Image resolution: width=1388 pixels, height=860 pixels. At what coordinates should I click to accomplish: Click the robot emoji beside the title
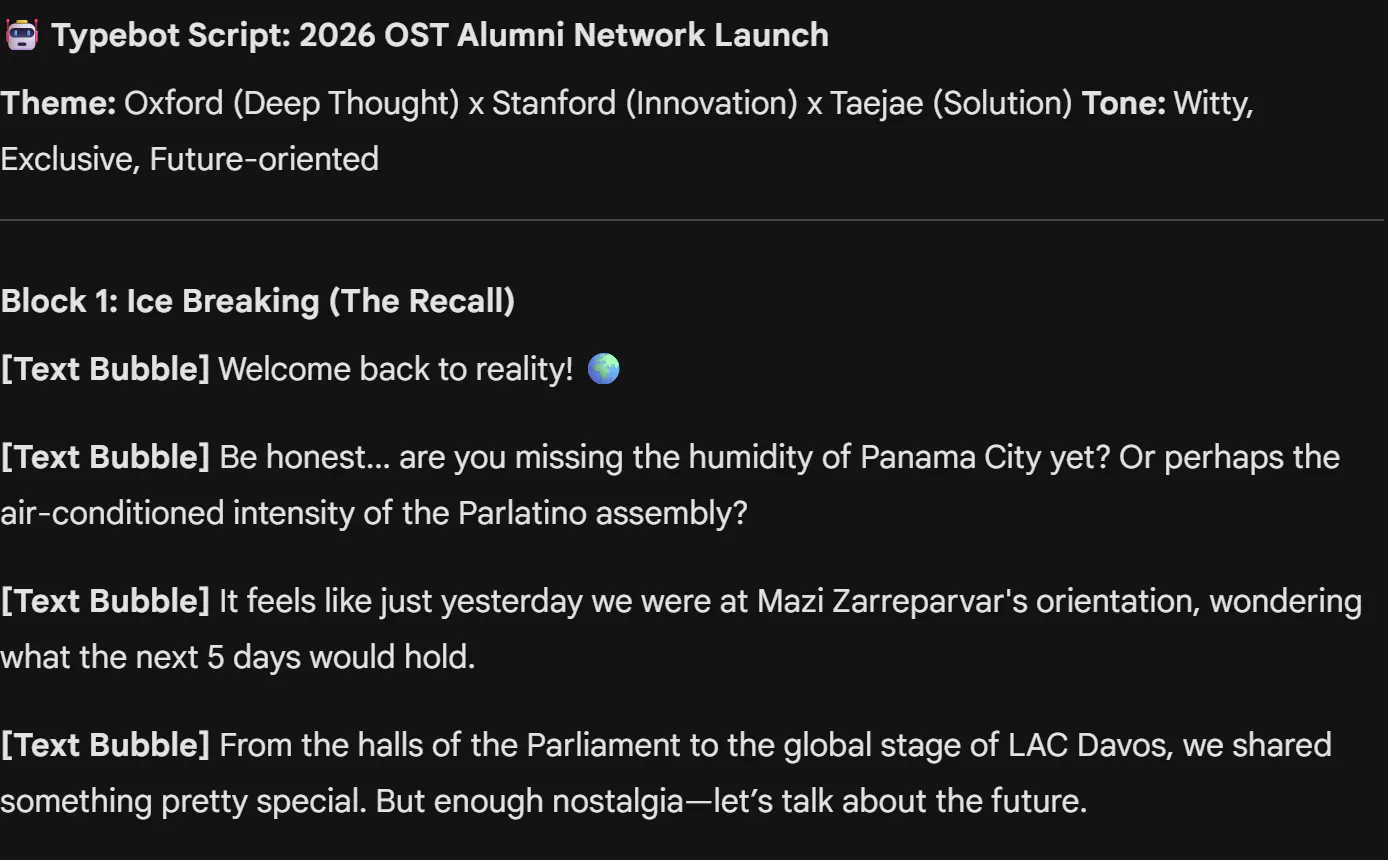tap(21, 35)
